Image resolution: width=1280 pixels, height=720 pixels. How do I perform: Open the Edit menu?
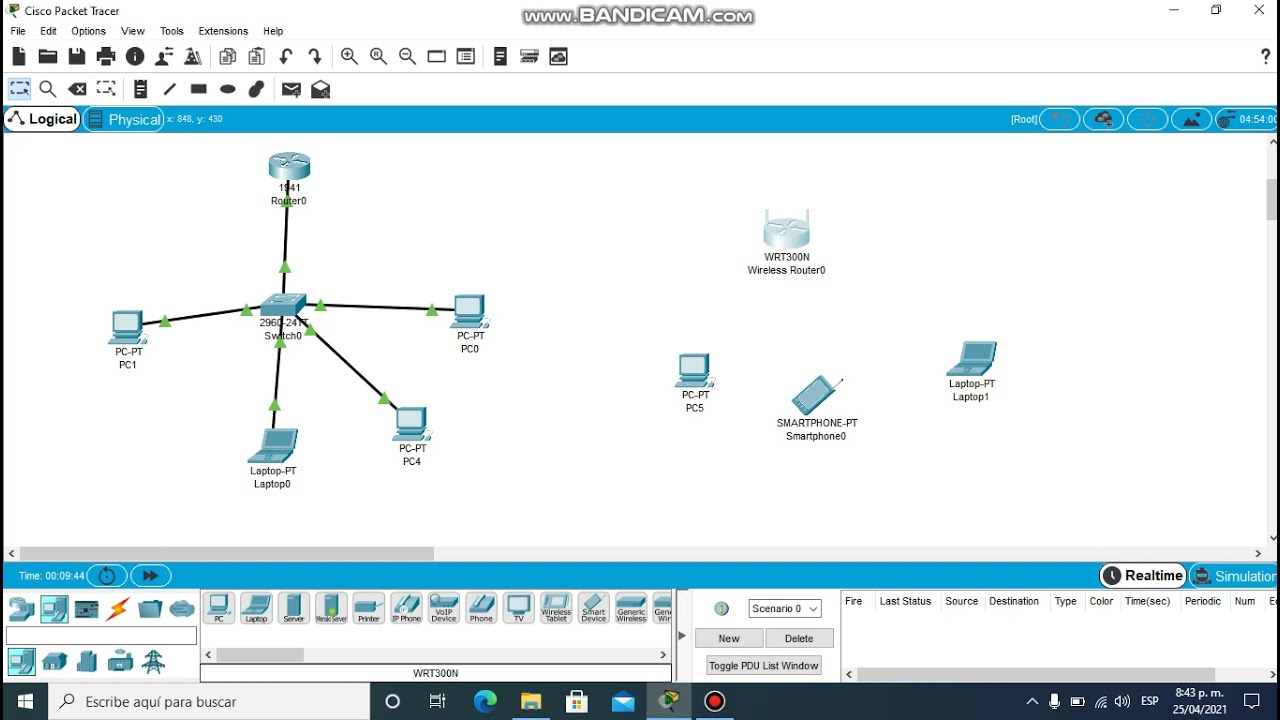[48, 31]
